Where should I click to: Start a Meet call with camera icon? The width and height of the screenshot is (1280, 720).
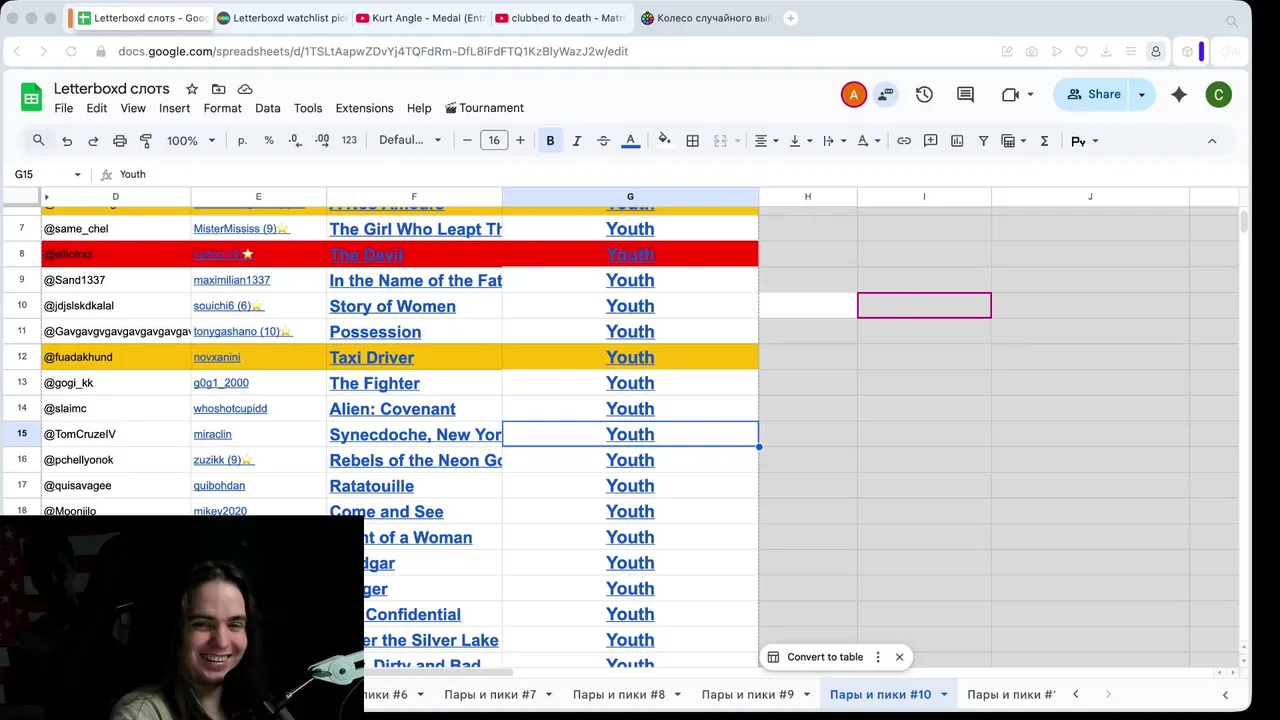tap(1011, 94)
